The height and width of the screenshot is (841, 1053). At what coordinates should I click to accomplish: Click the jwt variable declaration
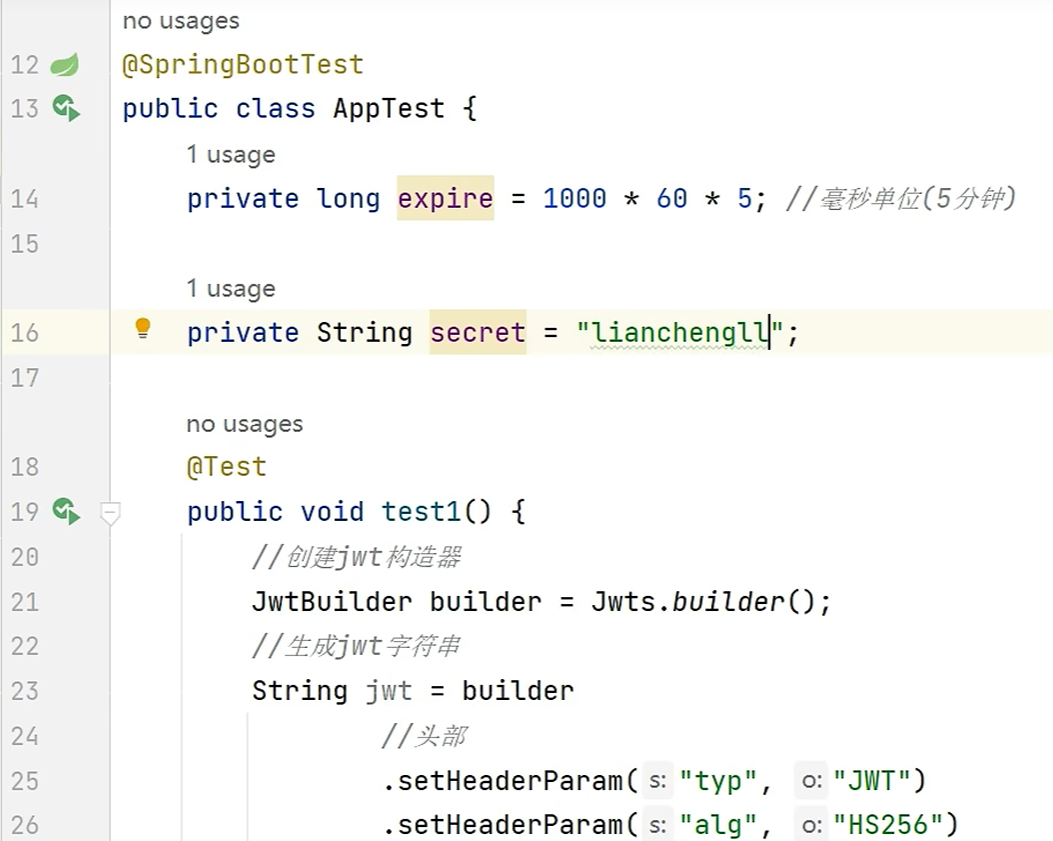tap(389, 691)
